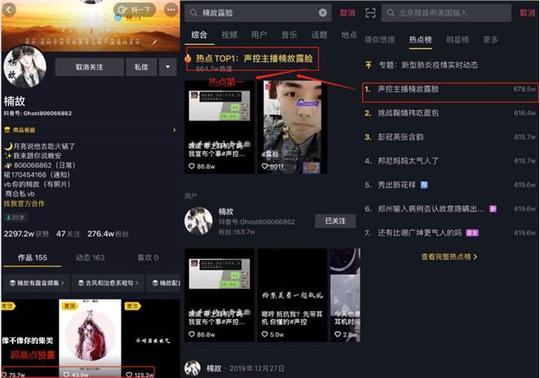Click 取消 beside the 楠故露脸 search

[347, 13]
